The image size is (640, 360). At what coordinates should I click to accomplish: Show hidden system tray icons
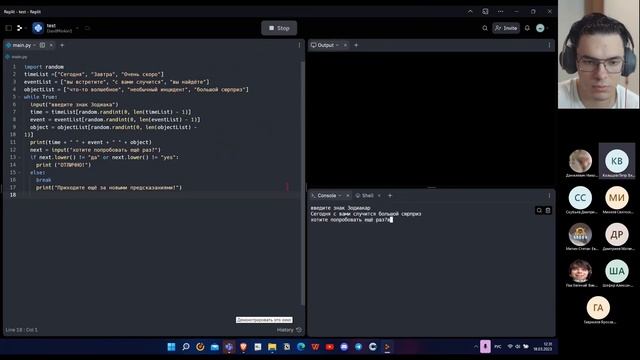pyautogui.click(x=476, y=347)
